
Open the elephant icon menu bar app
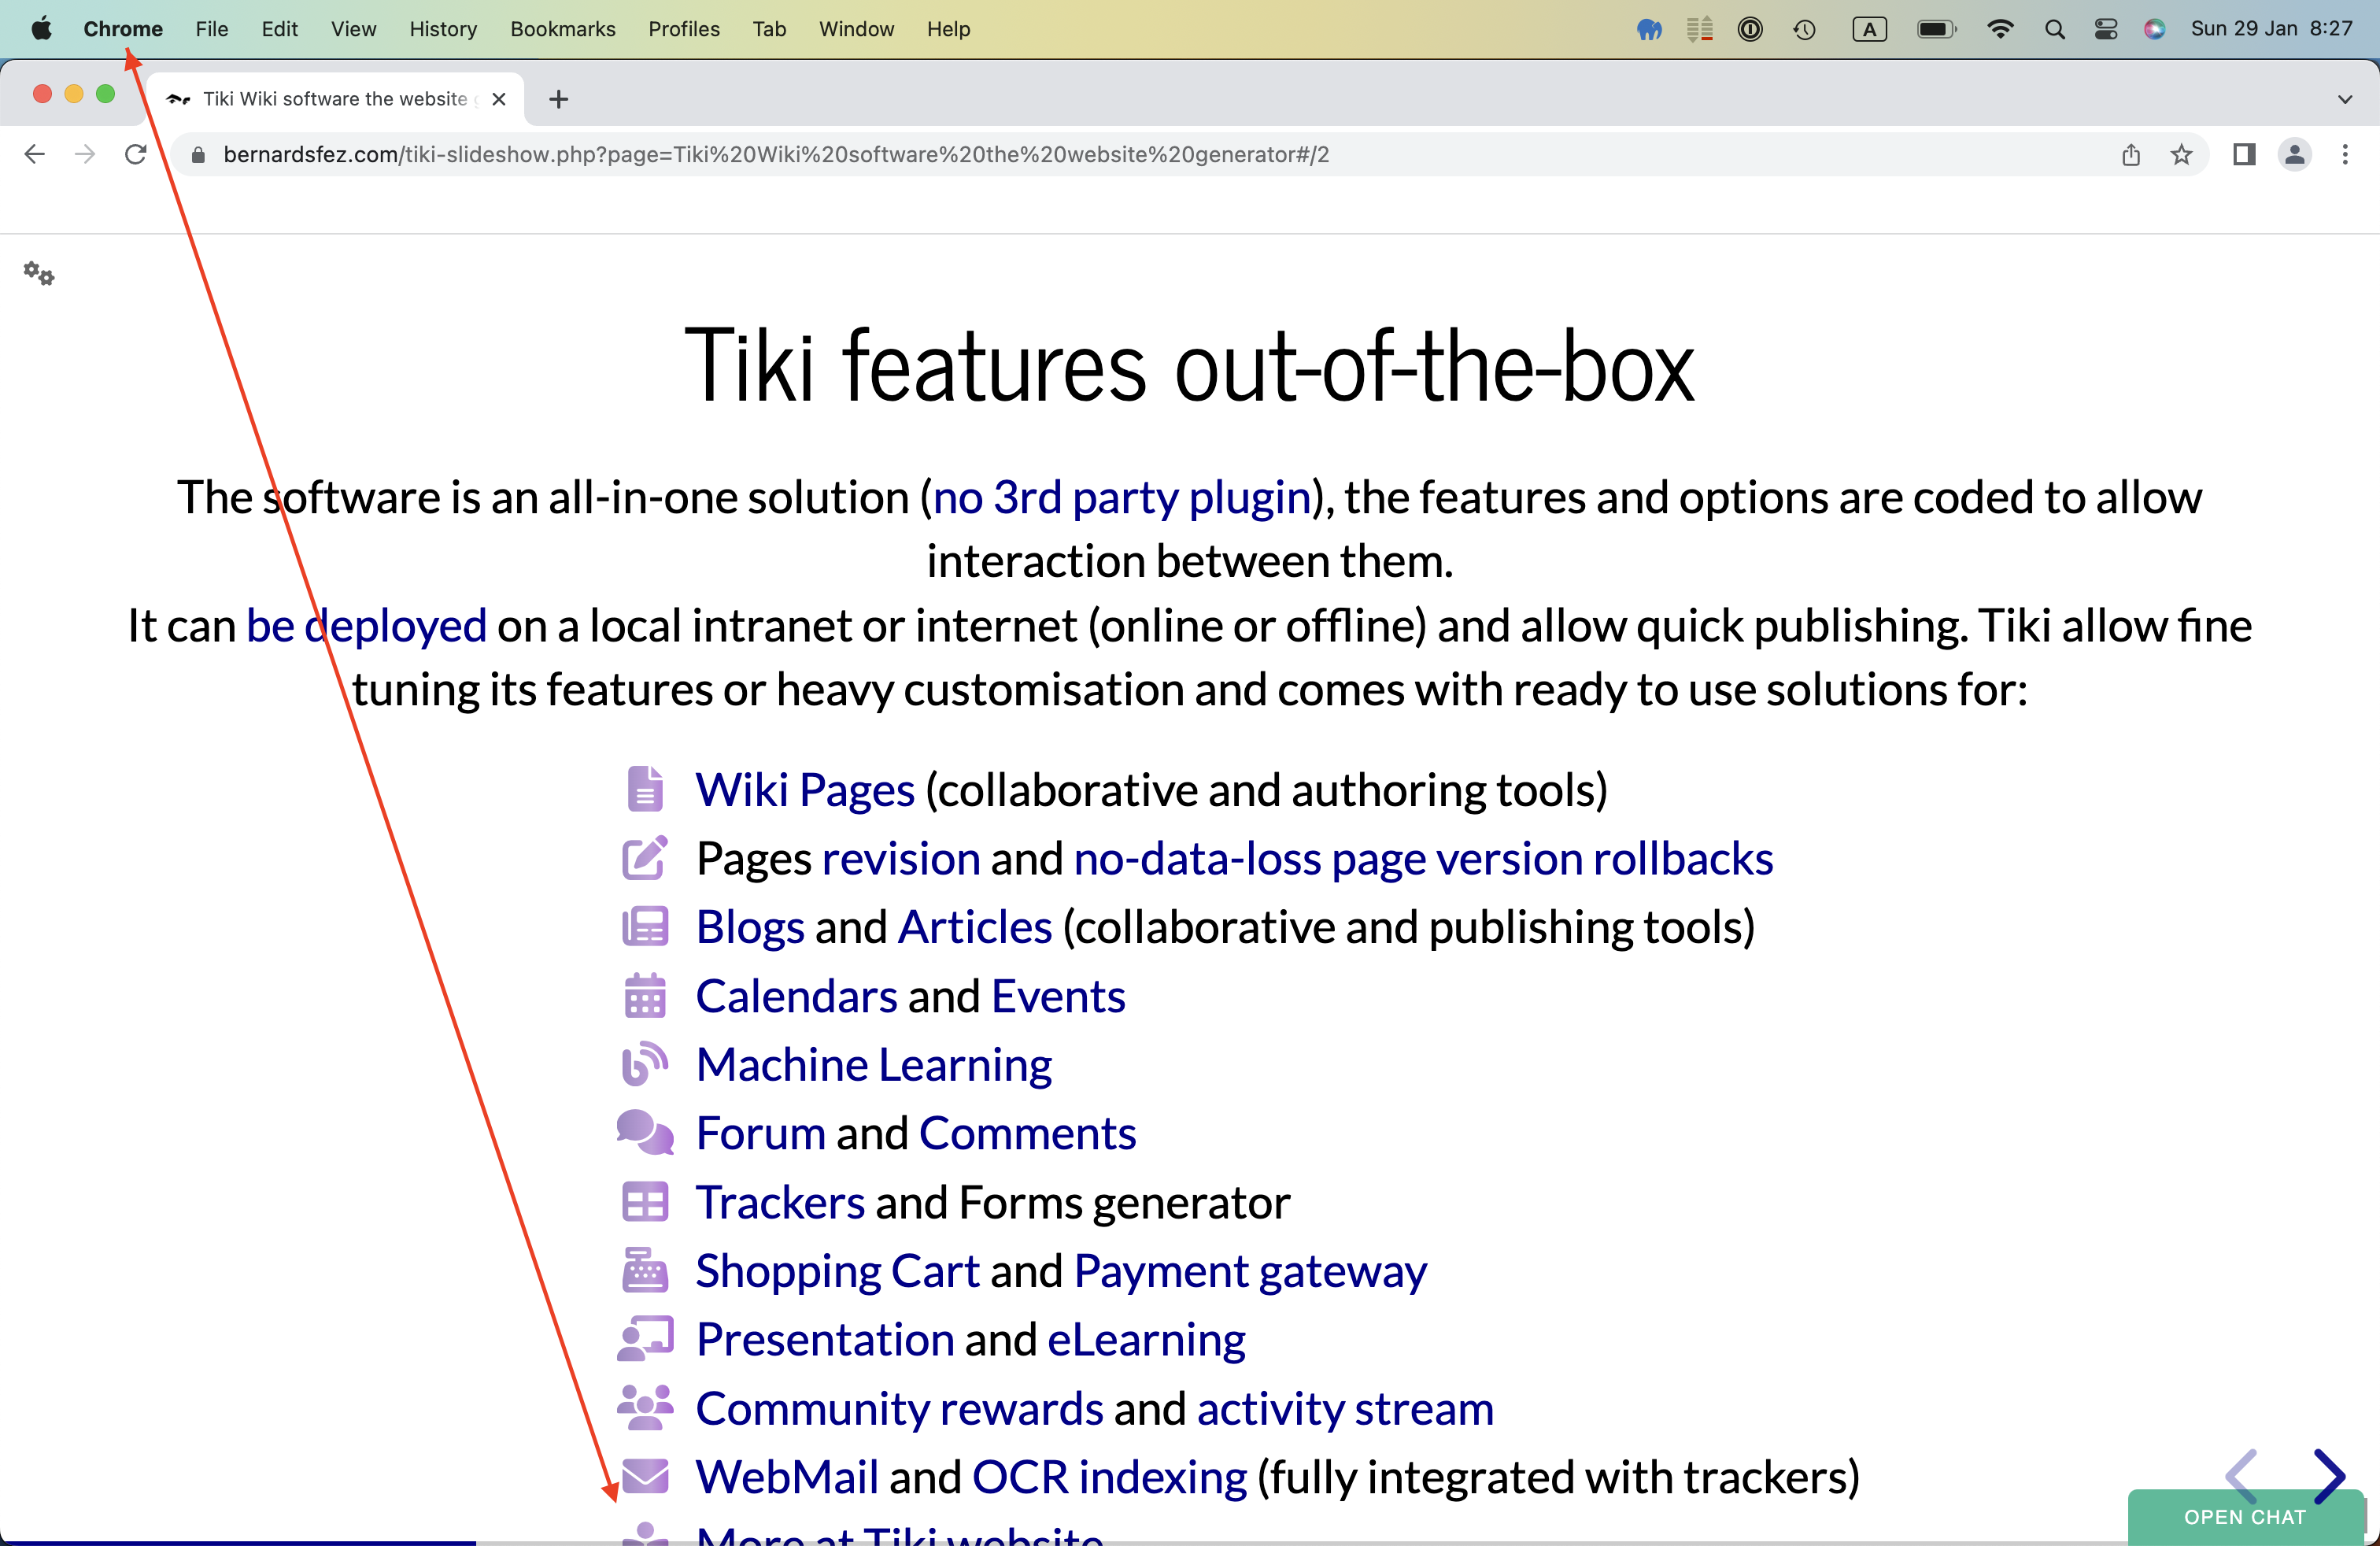click(1650, 29)
